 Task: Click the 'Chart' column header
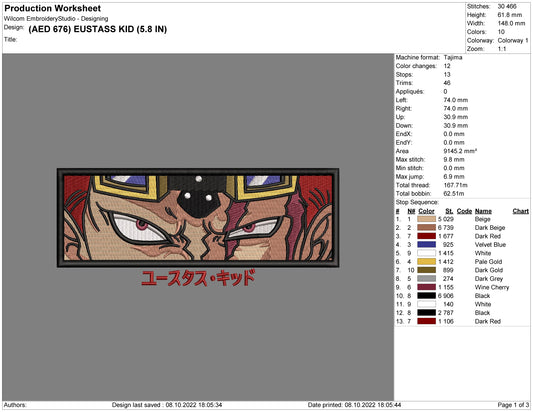tap(520, 211)
